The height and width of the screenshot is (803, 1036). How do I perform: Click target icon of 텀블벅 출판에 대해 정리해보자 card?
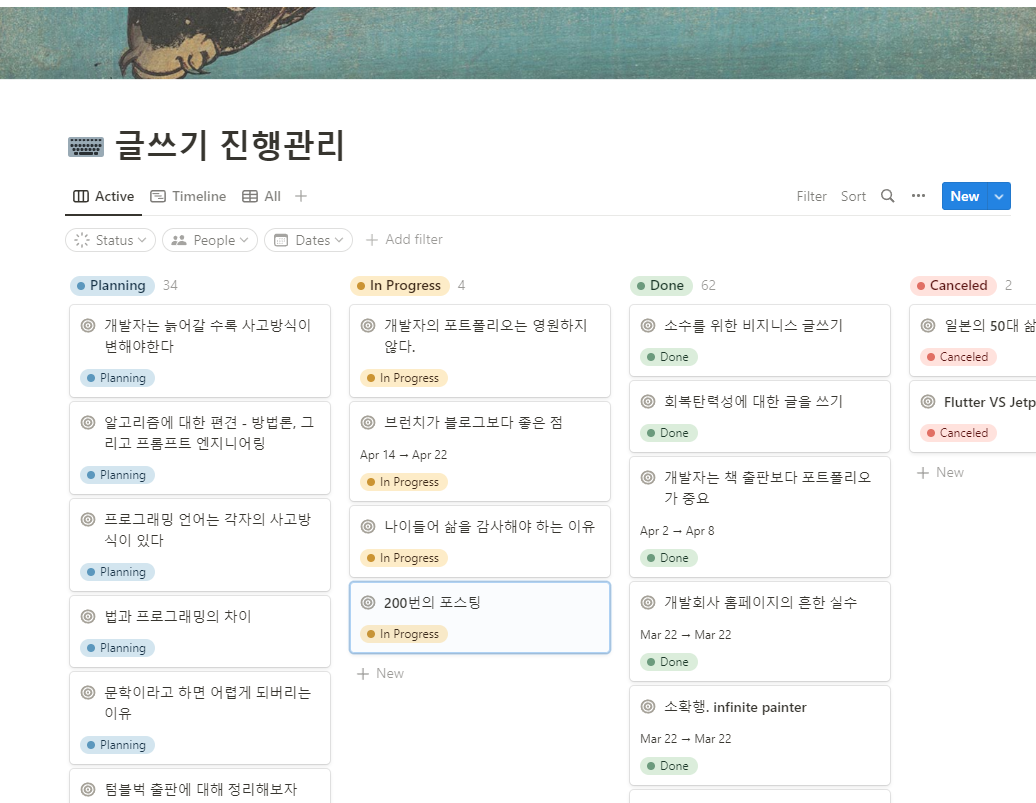pyautogui.click(x=88, y=789)
